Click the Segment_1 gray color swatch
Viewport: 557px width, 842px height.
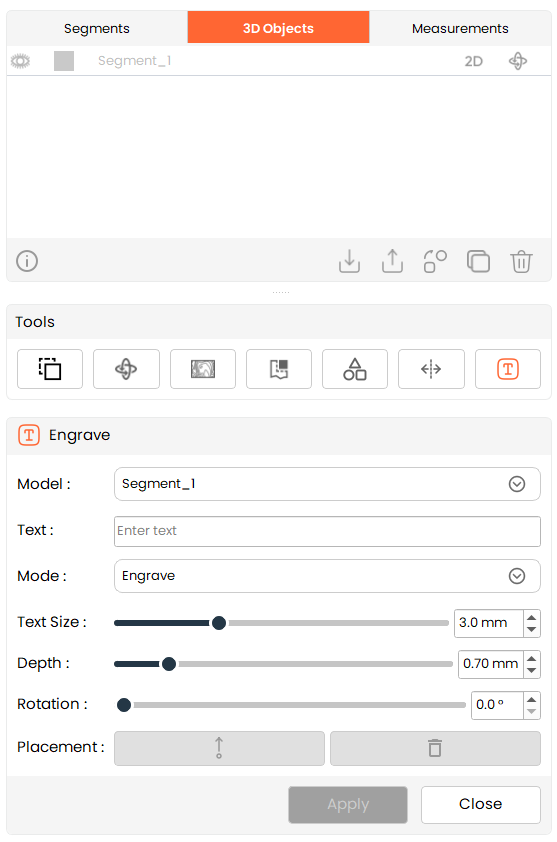(64, 61)
